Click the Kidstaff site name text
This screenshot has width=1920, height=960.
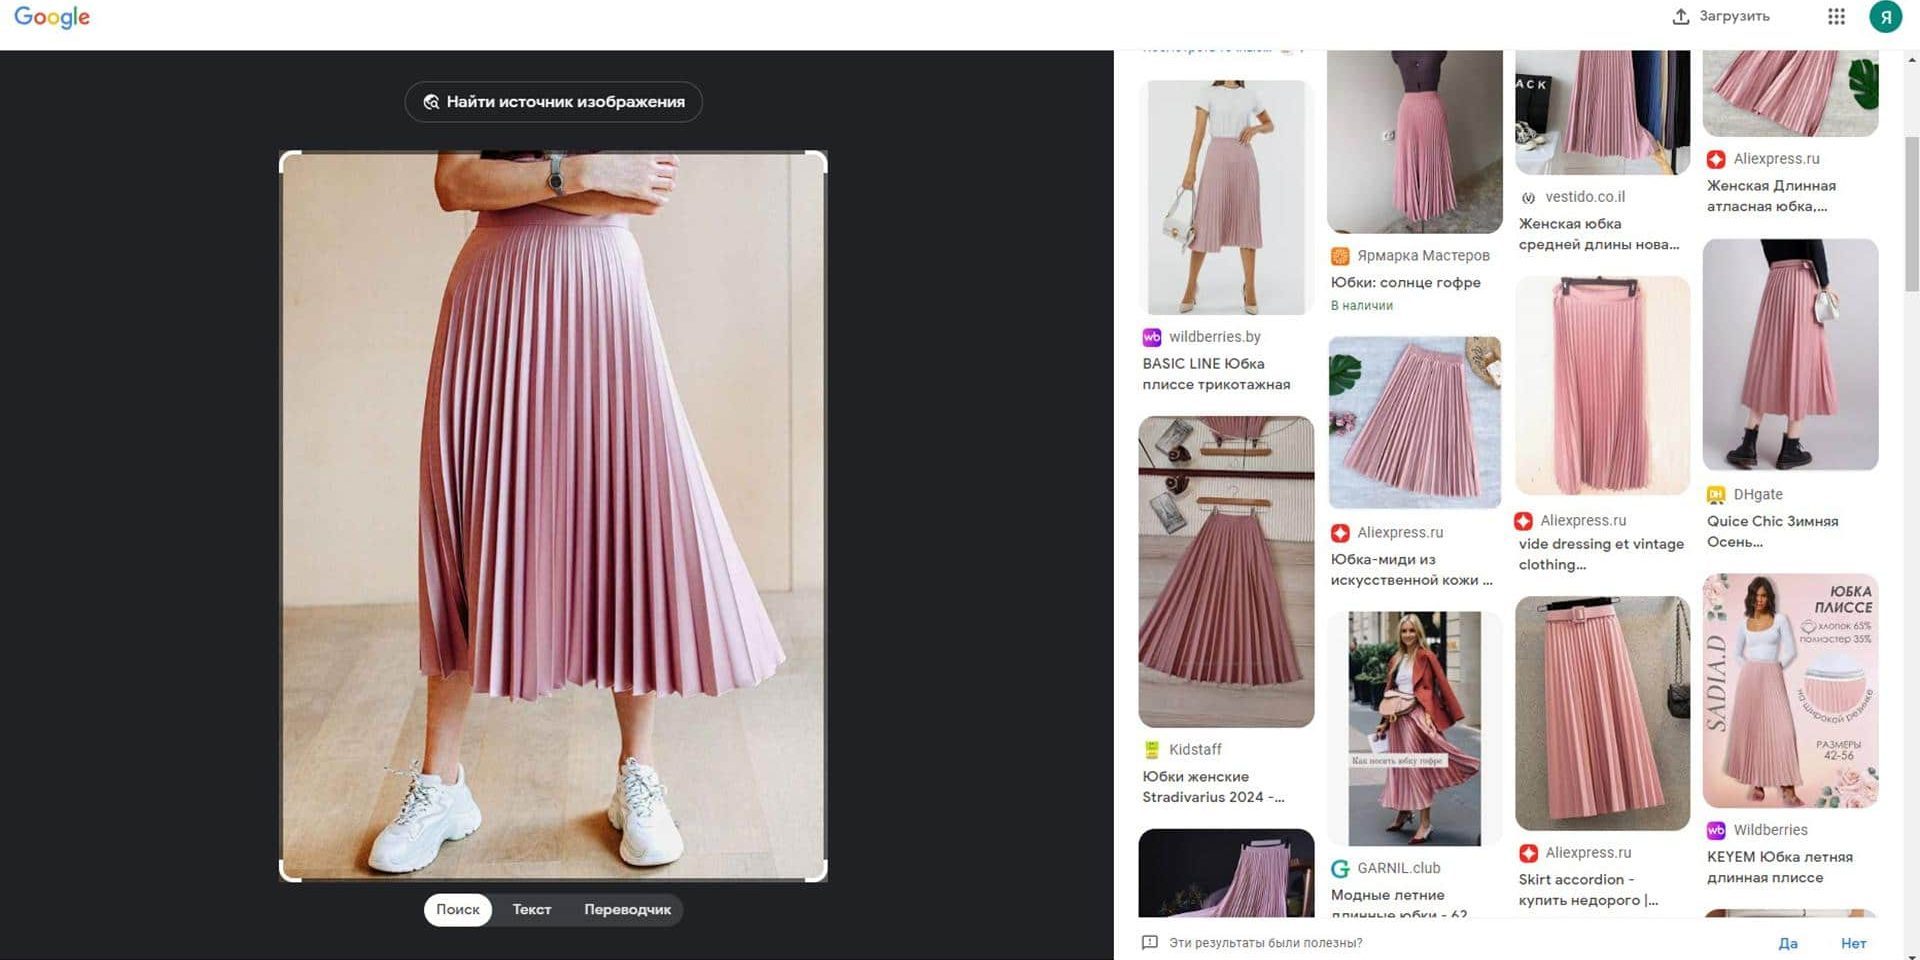point(1195,749)
